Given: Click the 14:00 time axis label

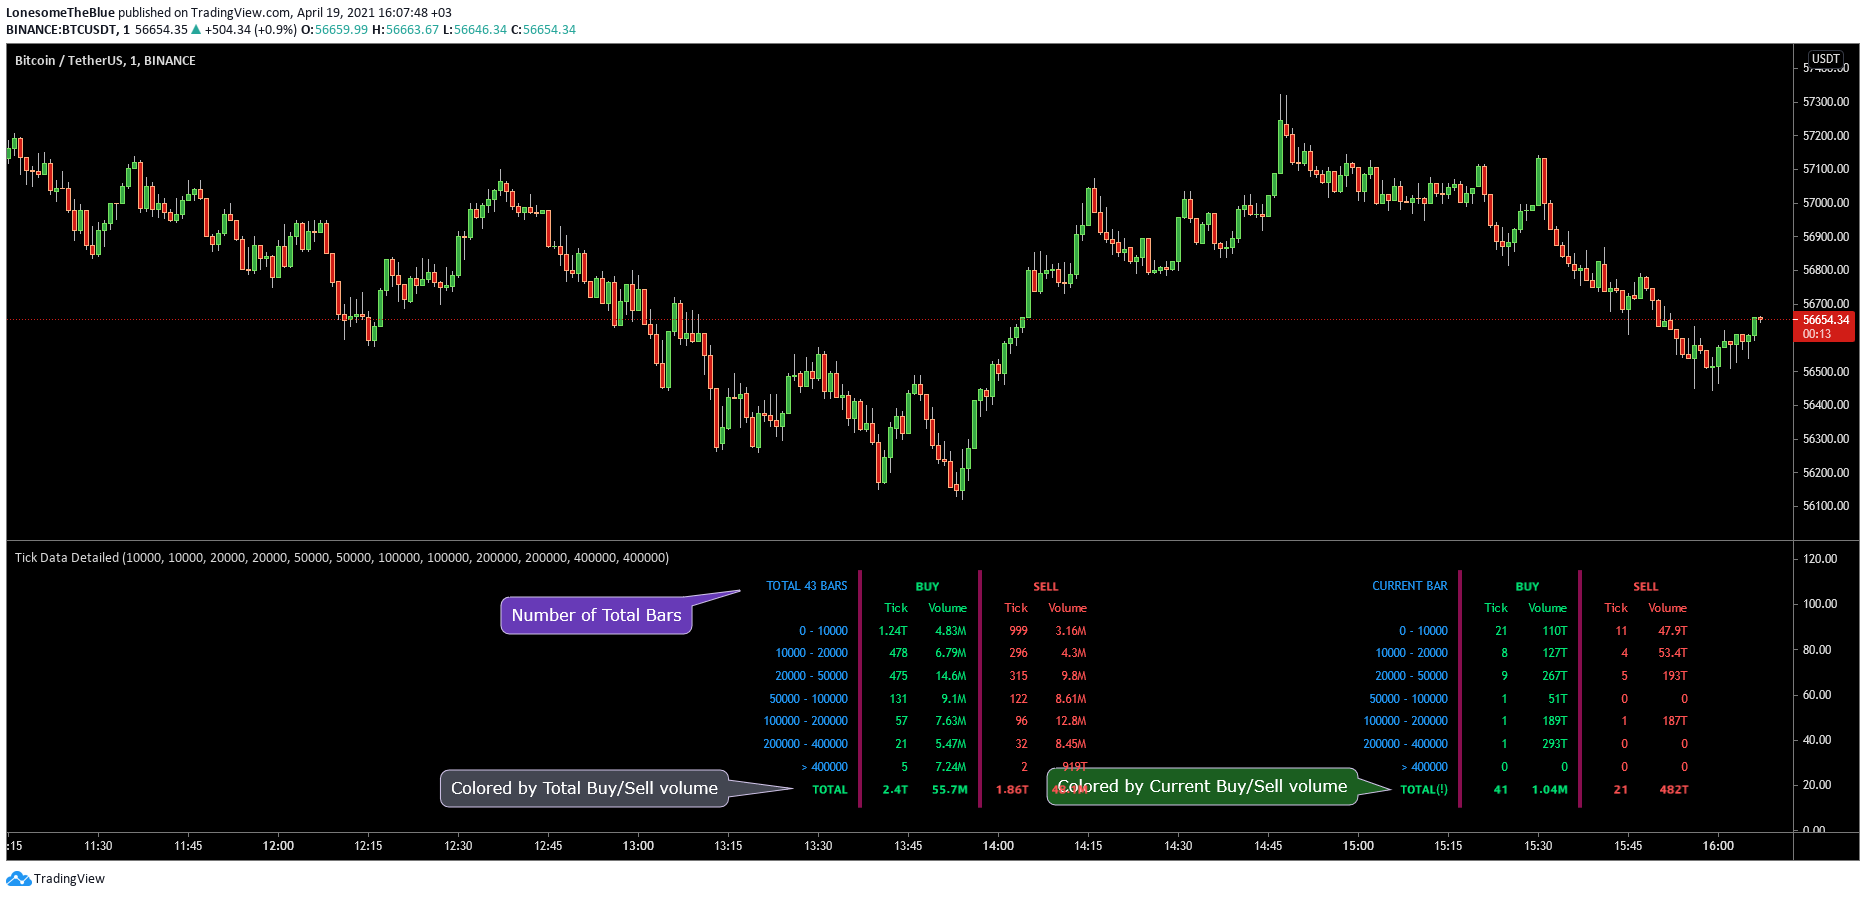Looking at the screenshot, I should 998,846.
